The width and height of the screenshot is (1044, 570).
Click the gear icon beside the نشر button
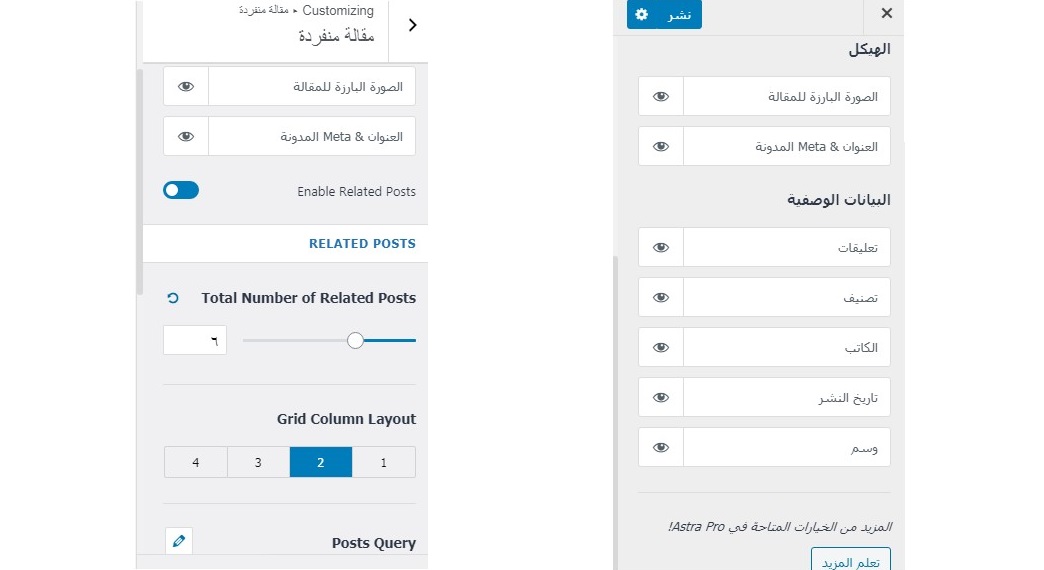pos(642,15)
